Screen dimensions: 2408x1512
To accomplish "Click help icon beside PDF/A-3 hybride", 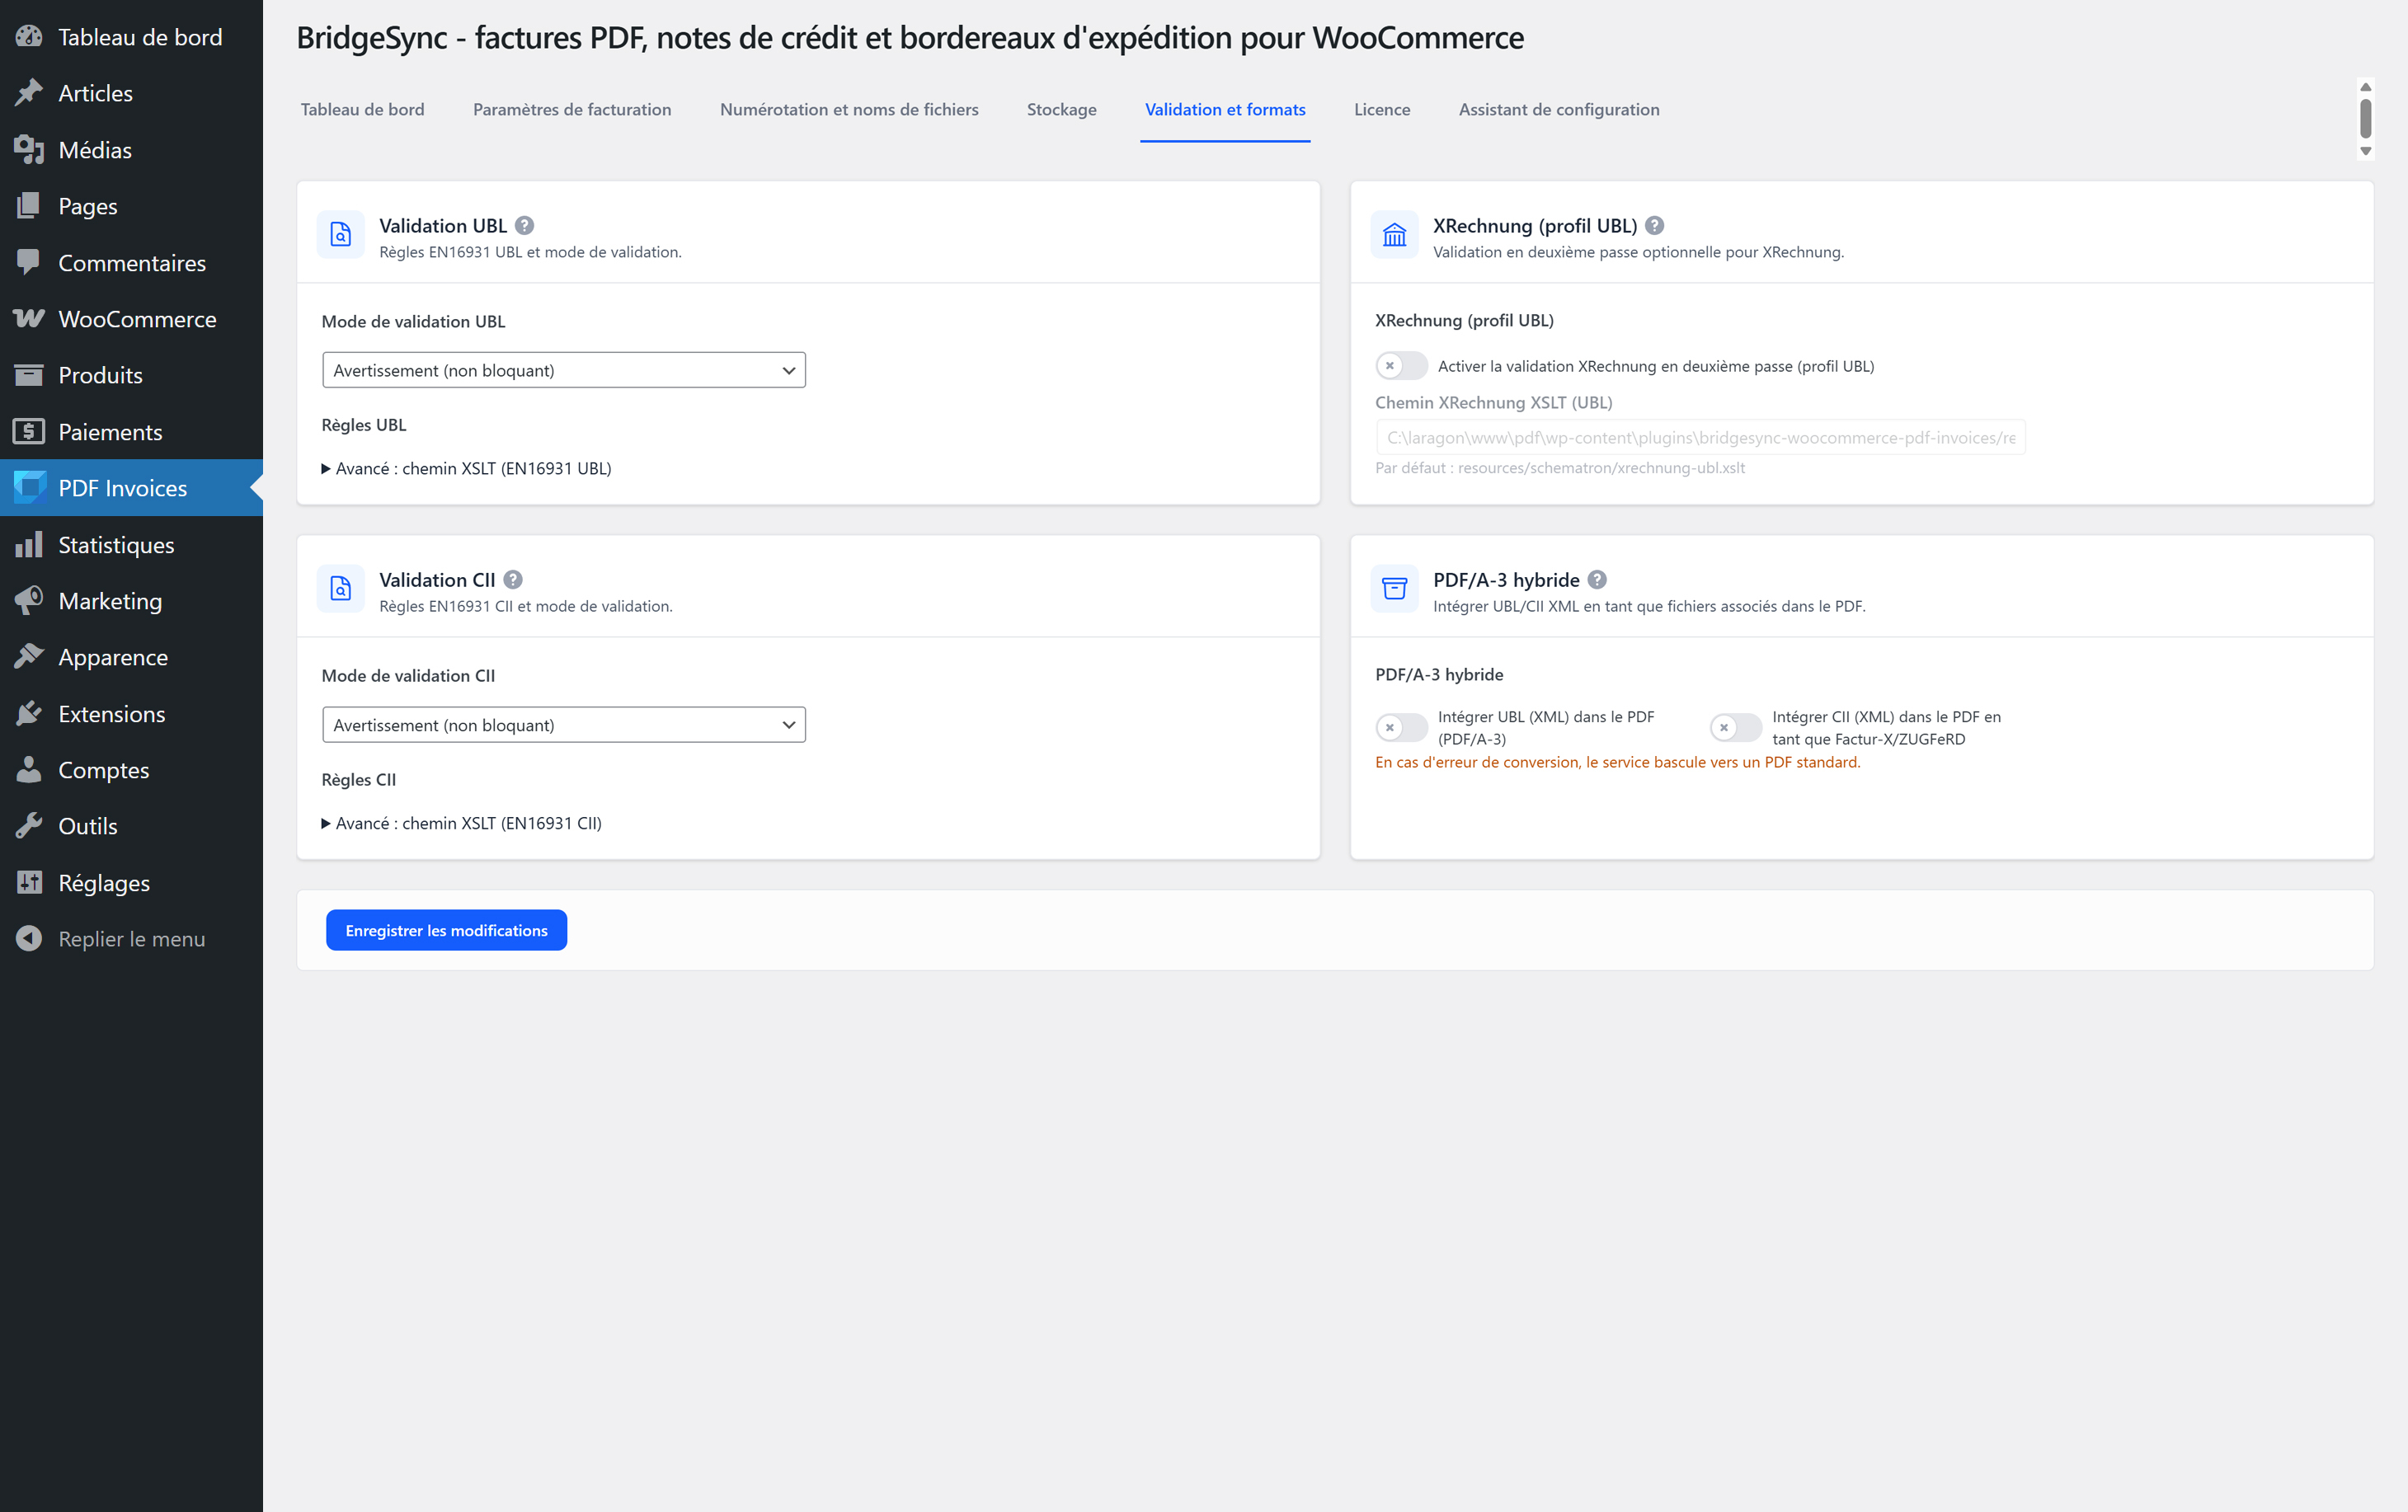I will click(1597, 579).
